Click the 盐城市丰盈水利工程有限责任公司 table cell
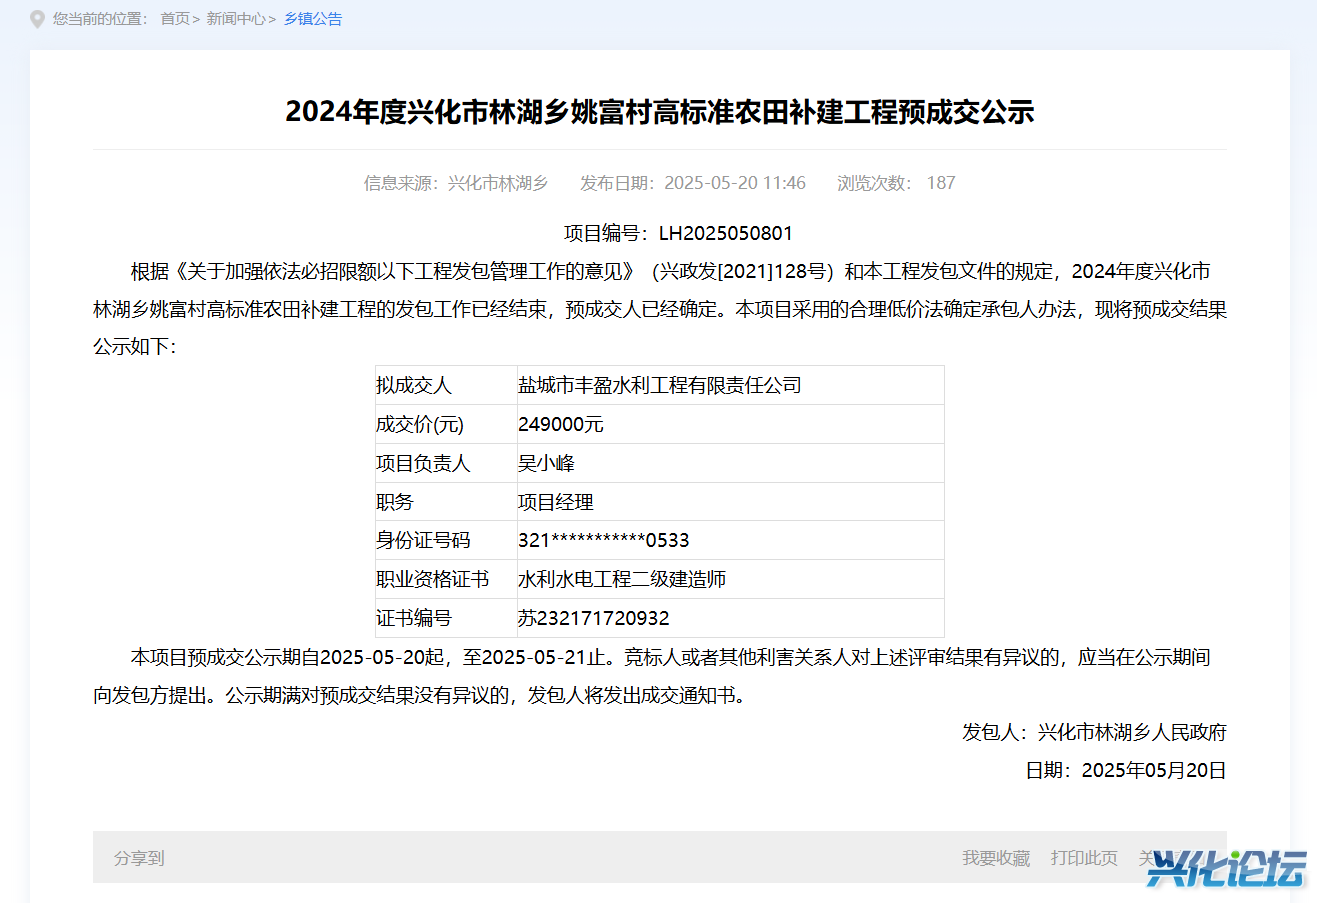 660,385
